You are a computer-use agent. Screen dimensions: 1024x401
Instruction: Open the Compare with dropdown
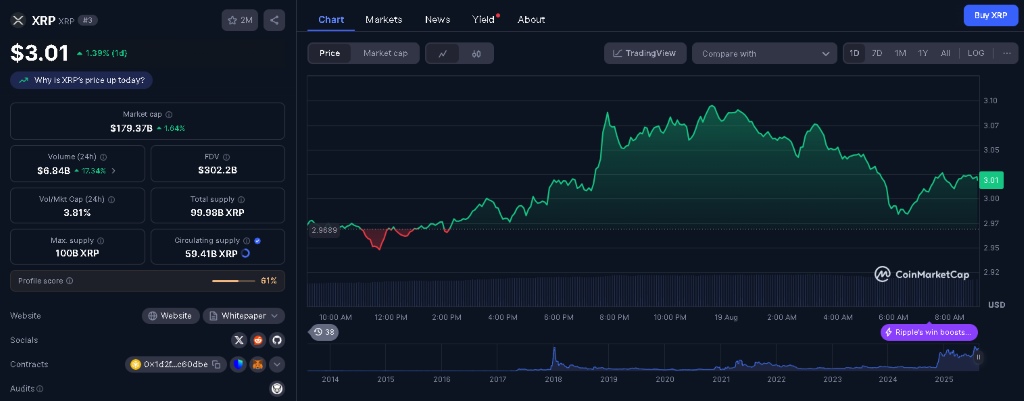pos(764,54)
